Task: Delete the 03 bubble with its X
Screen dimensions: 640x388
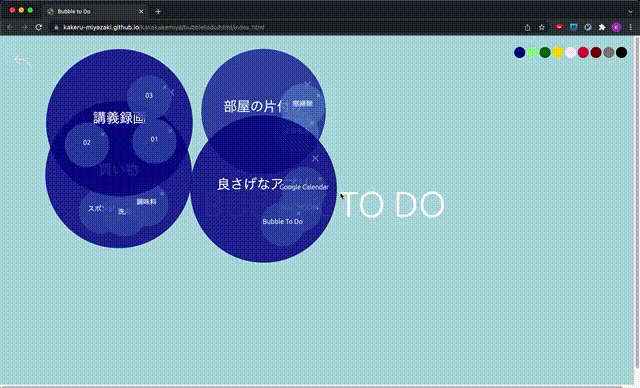Action: coord(165,87)
